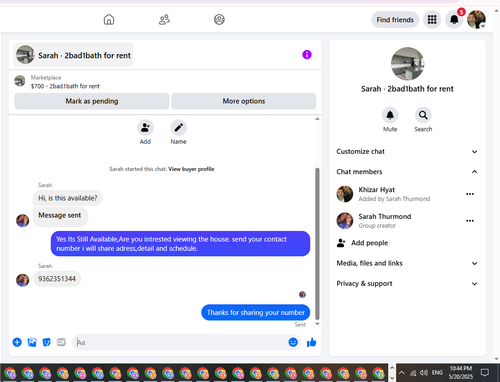Show hidden icons in system tray
Image resolution: width=500 pixels, height=382 pixels.
point(402,373)
